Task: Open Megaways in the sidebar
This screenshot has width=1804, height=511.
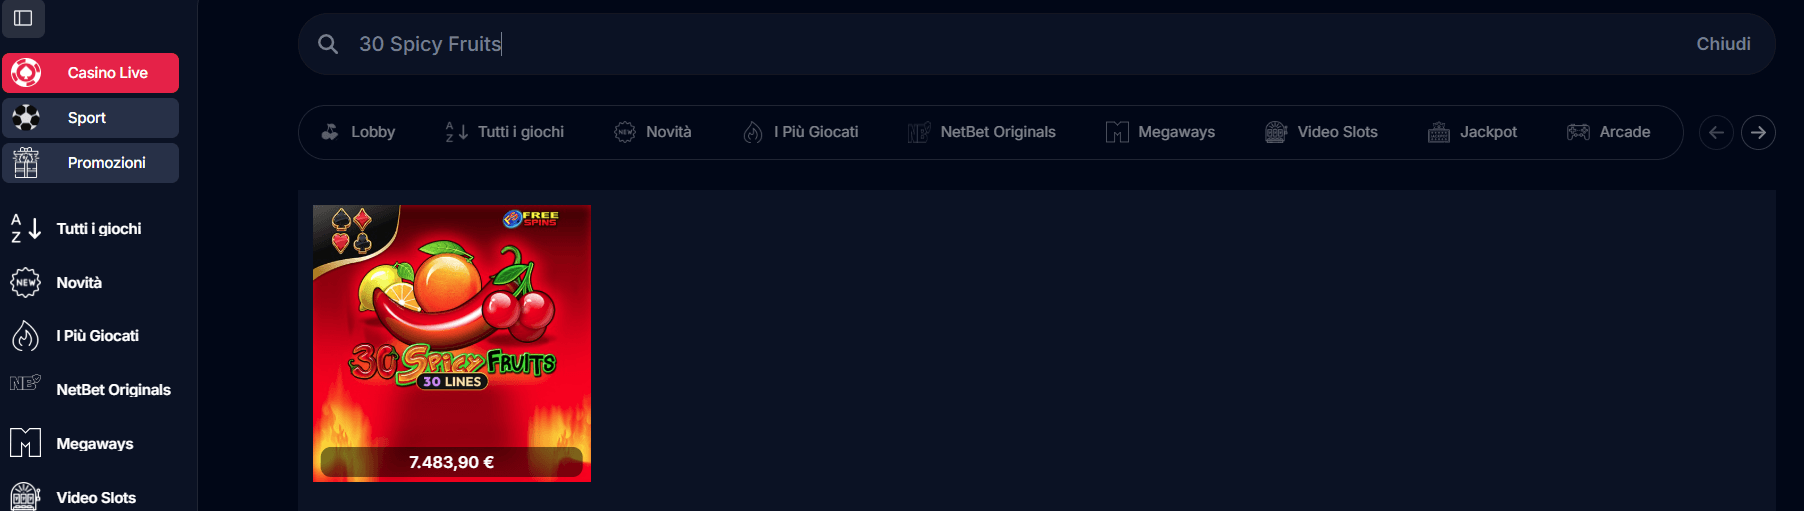Action: click(x=95, y=444)
